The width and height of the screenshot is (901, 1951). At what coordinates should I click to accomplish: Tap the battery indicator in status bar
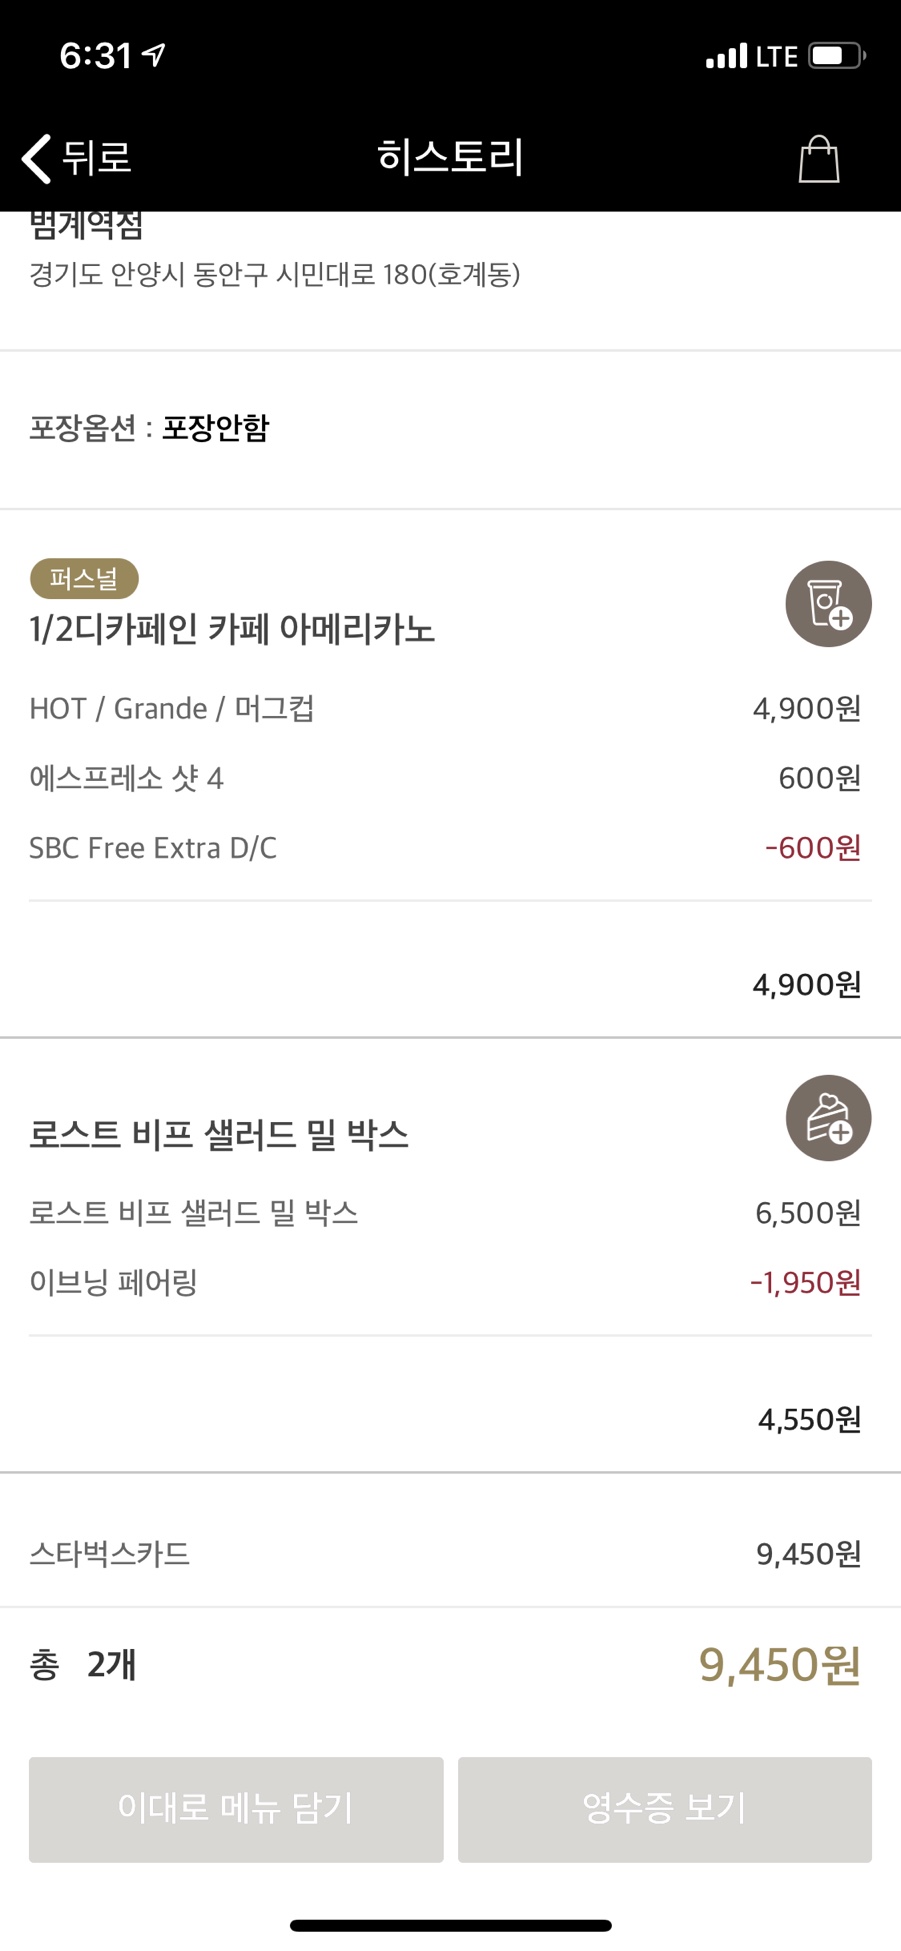coord(837,56)
